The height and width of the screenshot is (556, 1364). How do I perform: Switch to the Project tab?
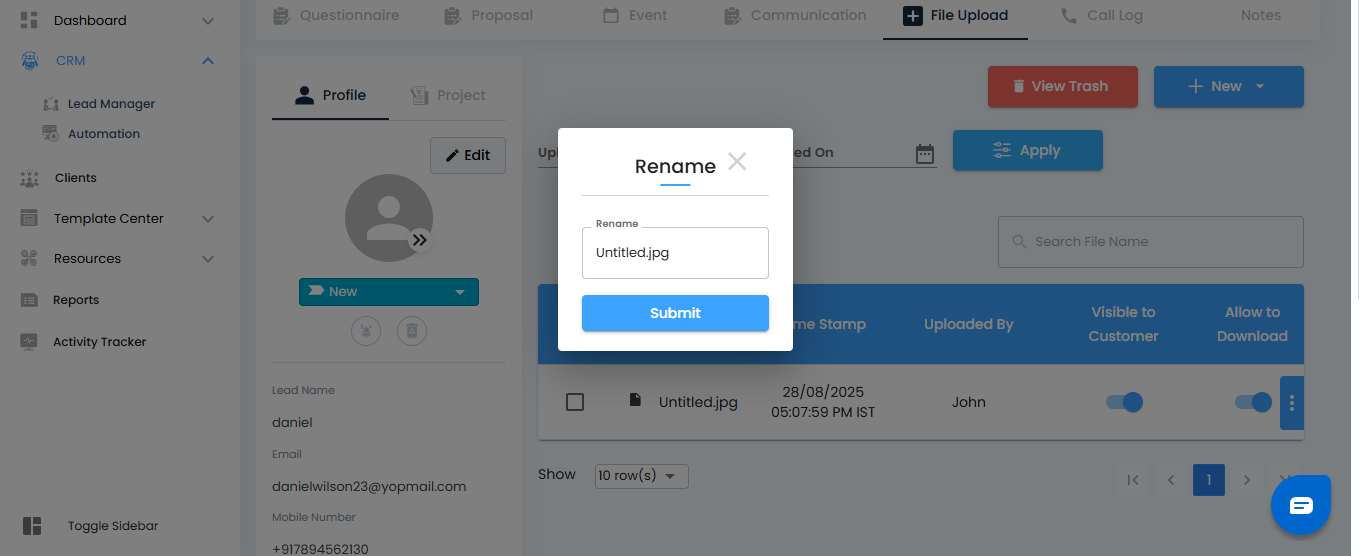(x=448, y=95)
